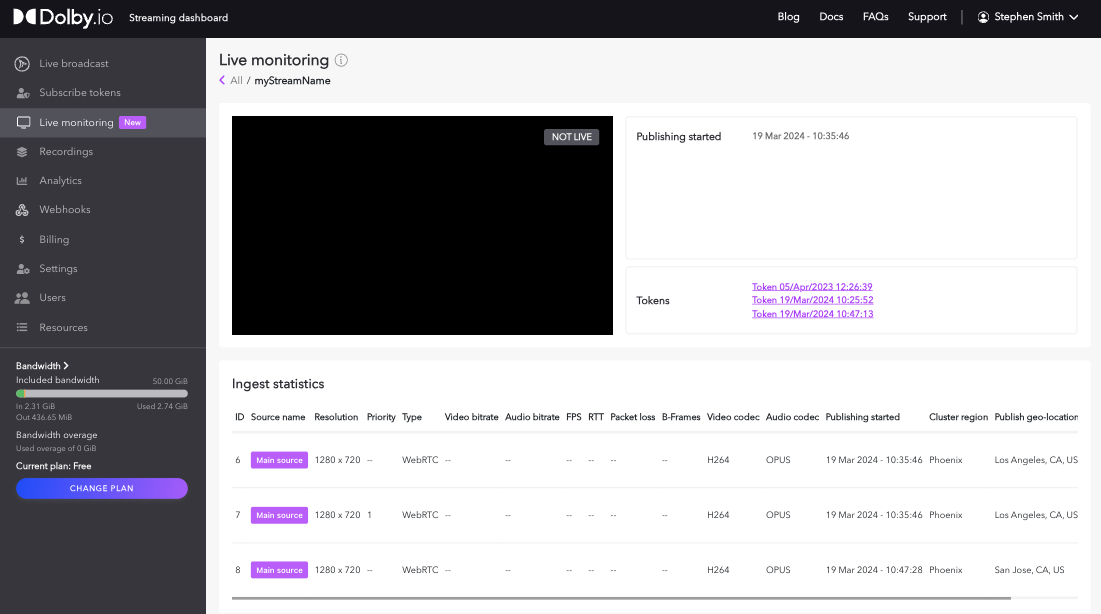Viewport: 1101px width, 614px height.
Task: Click the Ingest statistics horizontal scrollbar
Action: point(620,598)
